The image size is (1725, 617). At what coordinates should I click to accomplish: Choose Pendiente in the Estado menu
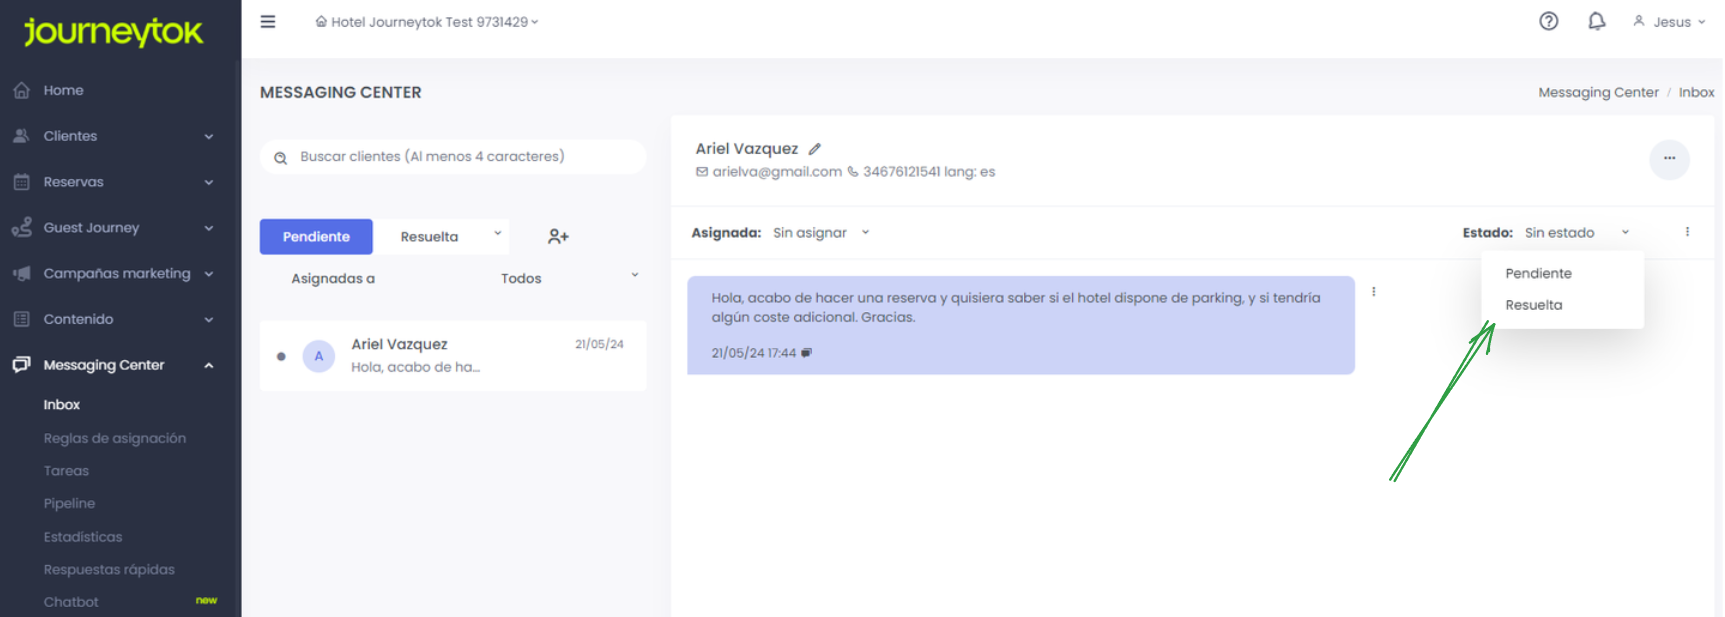[1538, 273]
